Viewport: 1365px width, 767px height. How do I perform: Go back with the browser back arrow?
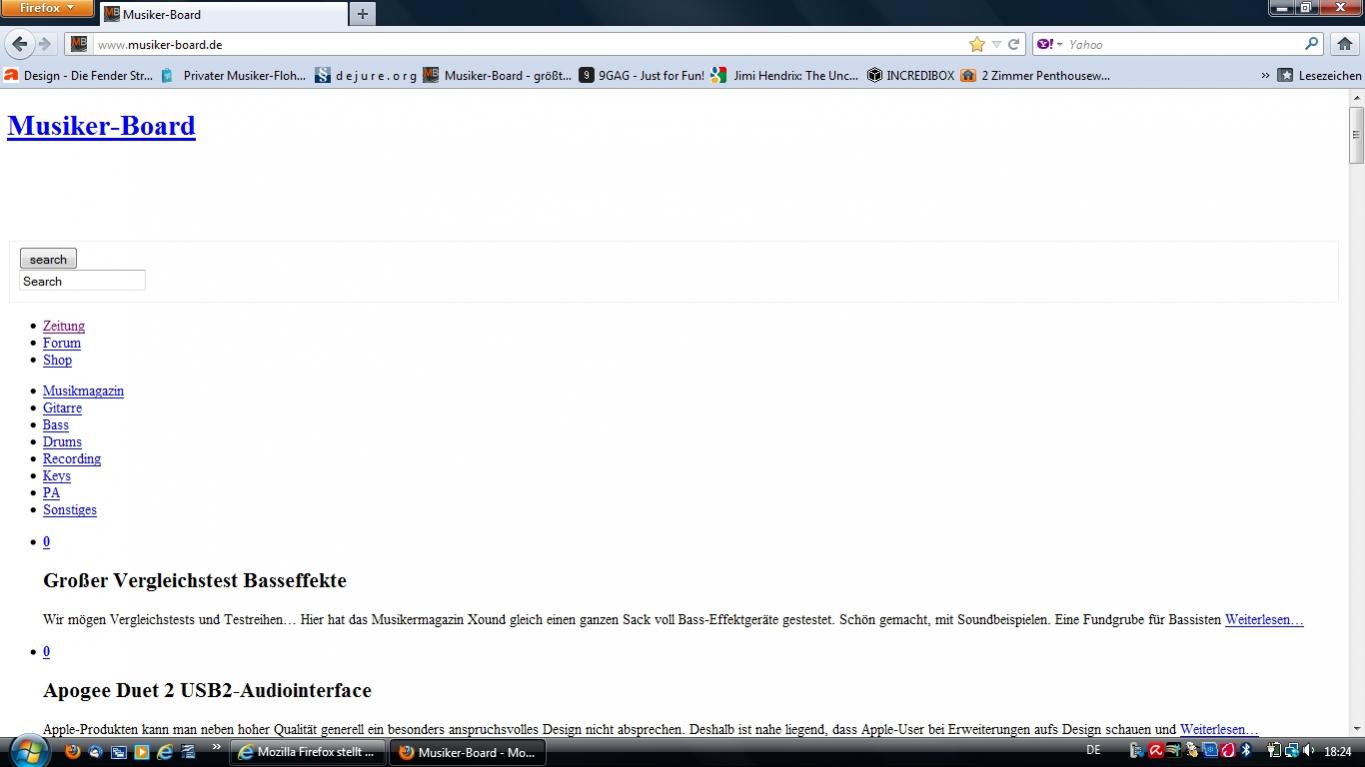tap(19, 44)
